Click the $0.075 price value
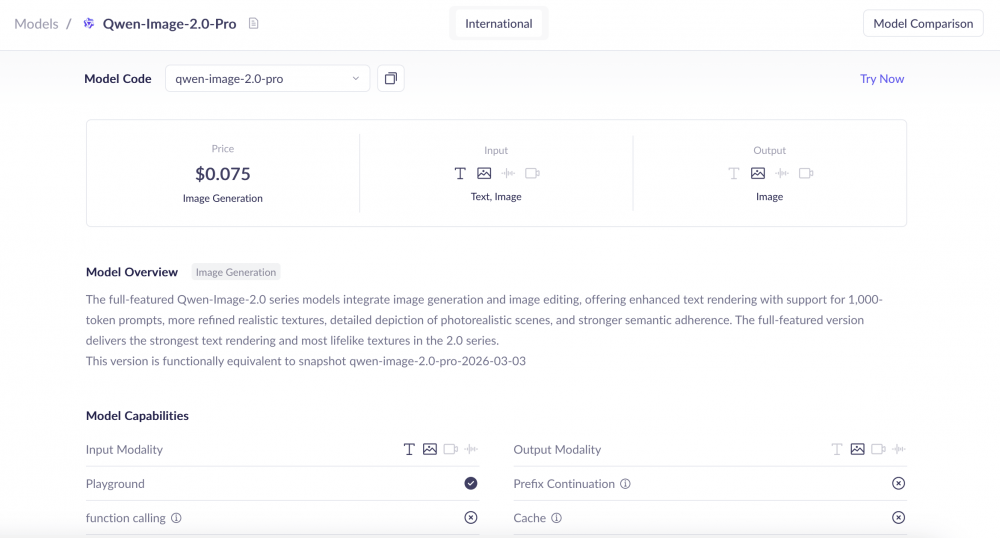1000x538 pixels. click(x=223, y=173)
